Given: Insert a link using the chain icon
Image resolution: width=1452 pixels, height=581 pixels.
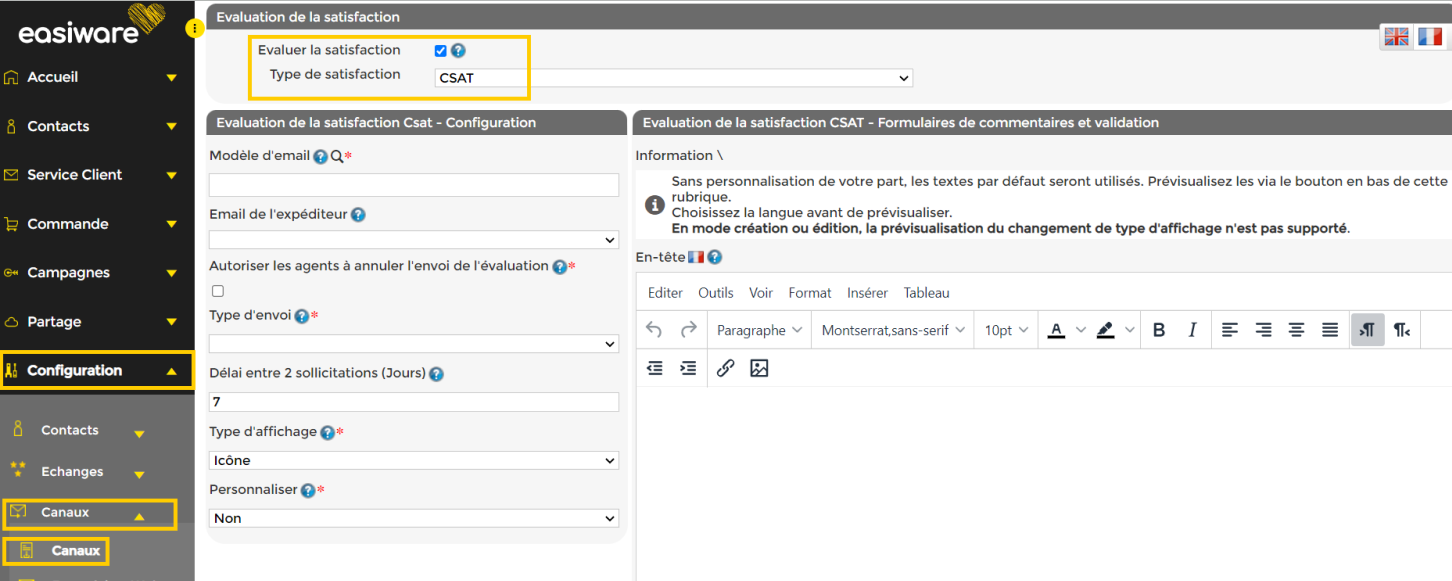Looking at the screenshot, I should (726, 368).
